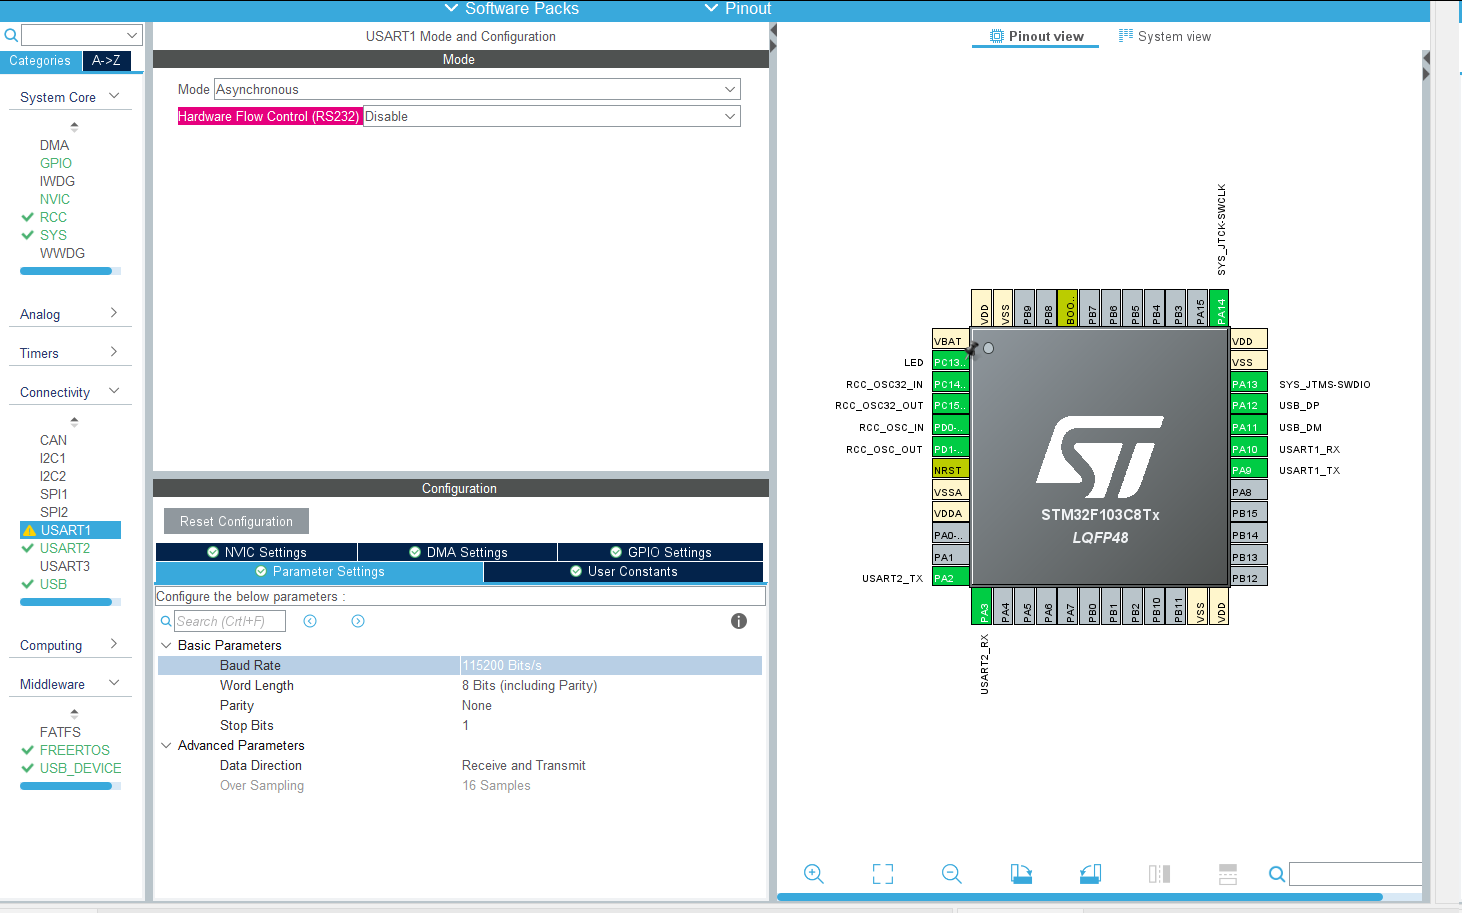1462x913 pixels.
Task: Click the Middleware list horizontal scrollbar
Action: pyautogui.click(x=66, y=786)
